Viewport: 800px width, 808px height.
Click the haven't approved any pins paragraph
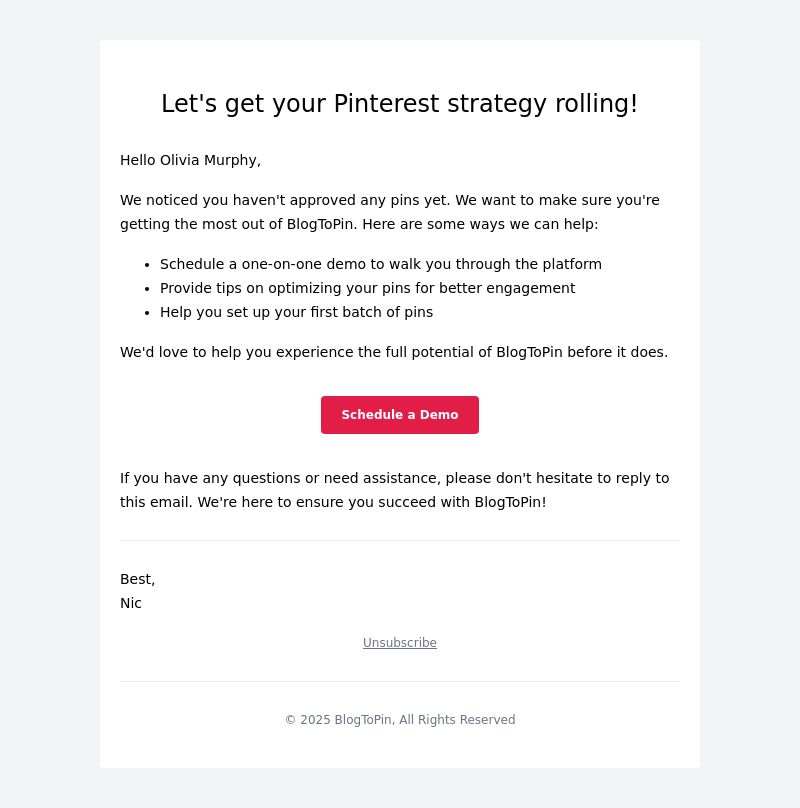(x=390, y=212)
